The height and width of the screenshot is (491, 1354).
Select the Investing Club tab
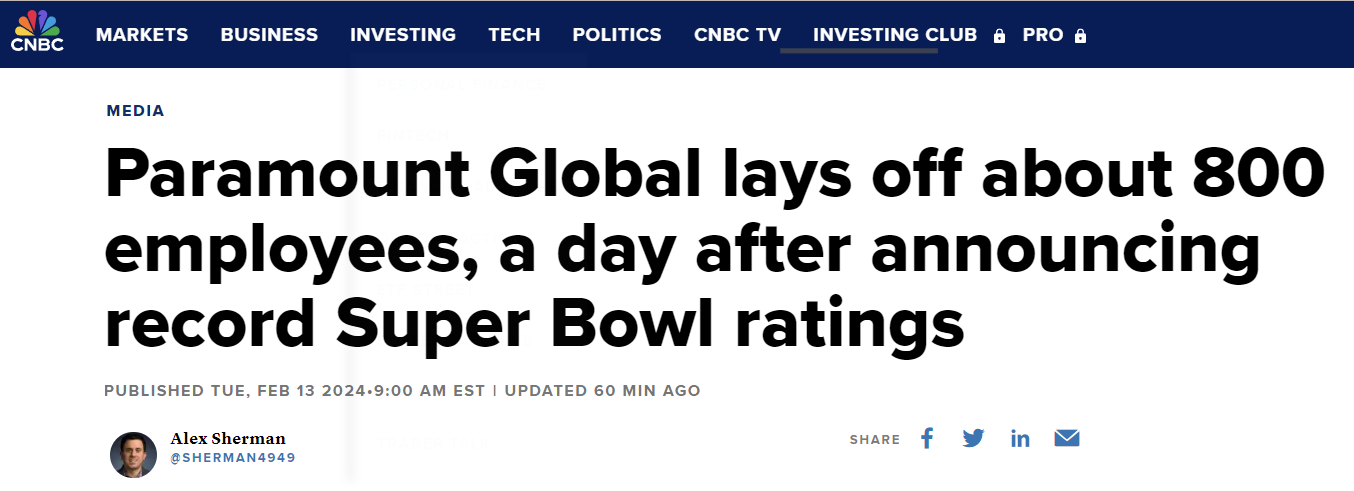tap(895, 35)
